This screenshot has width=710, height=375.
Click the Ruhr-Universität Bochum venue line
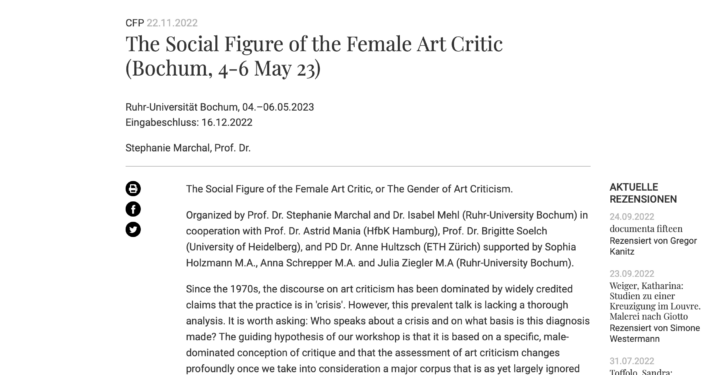[x=220, y=107]
